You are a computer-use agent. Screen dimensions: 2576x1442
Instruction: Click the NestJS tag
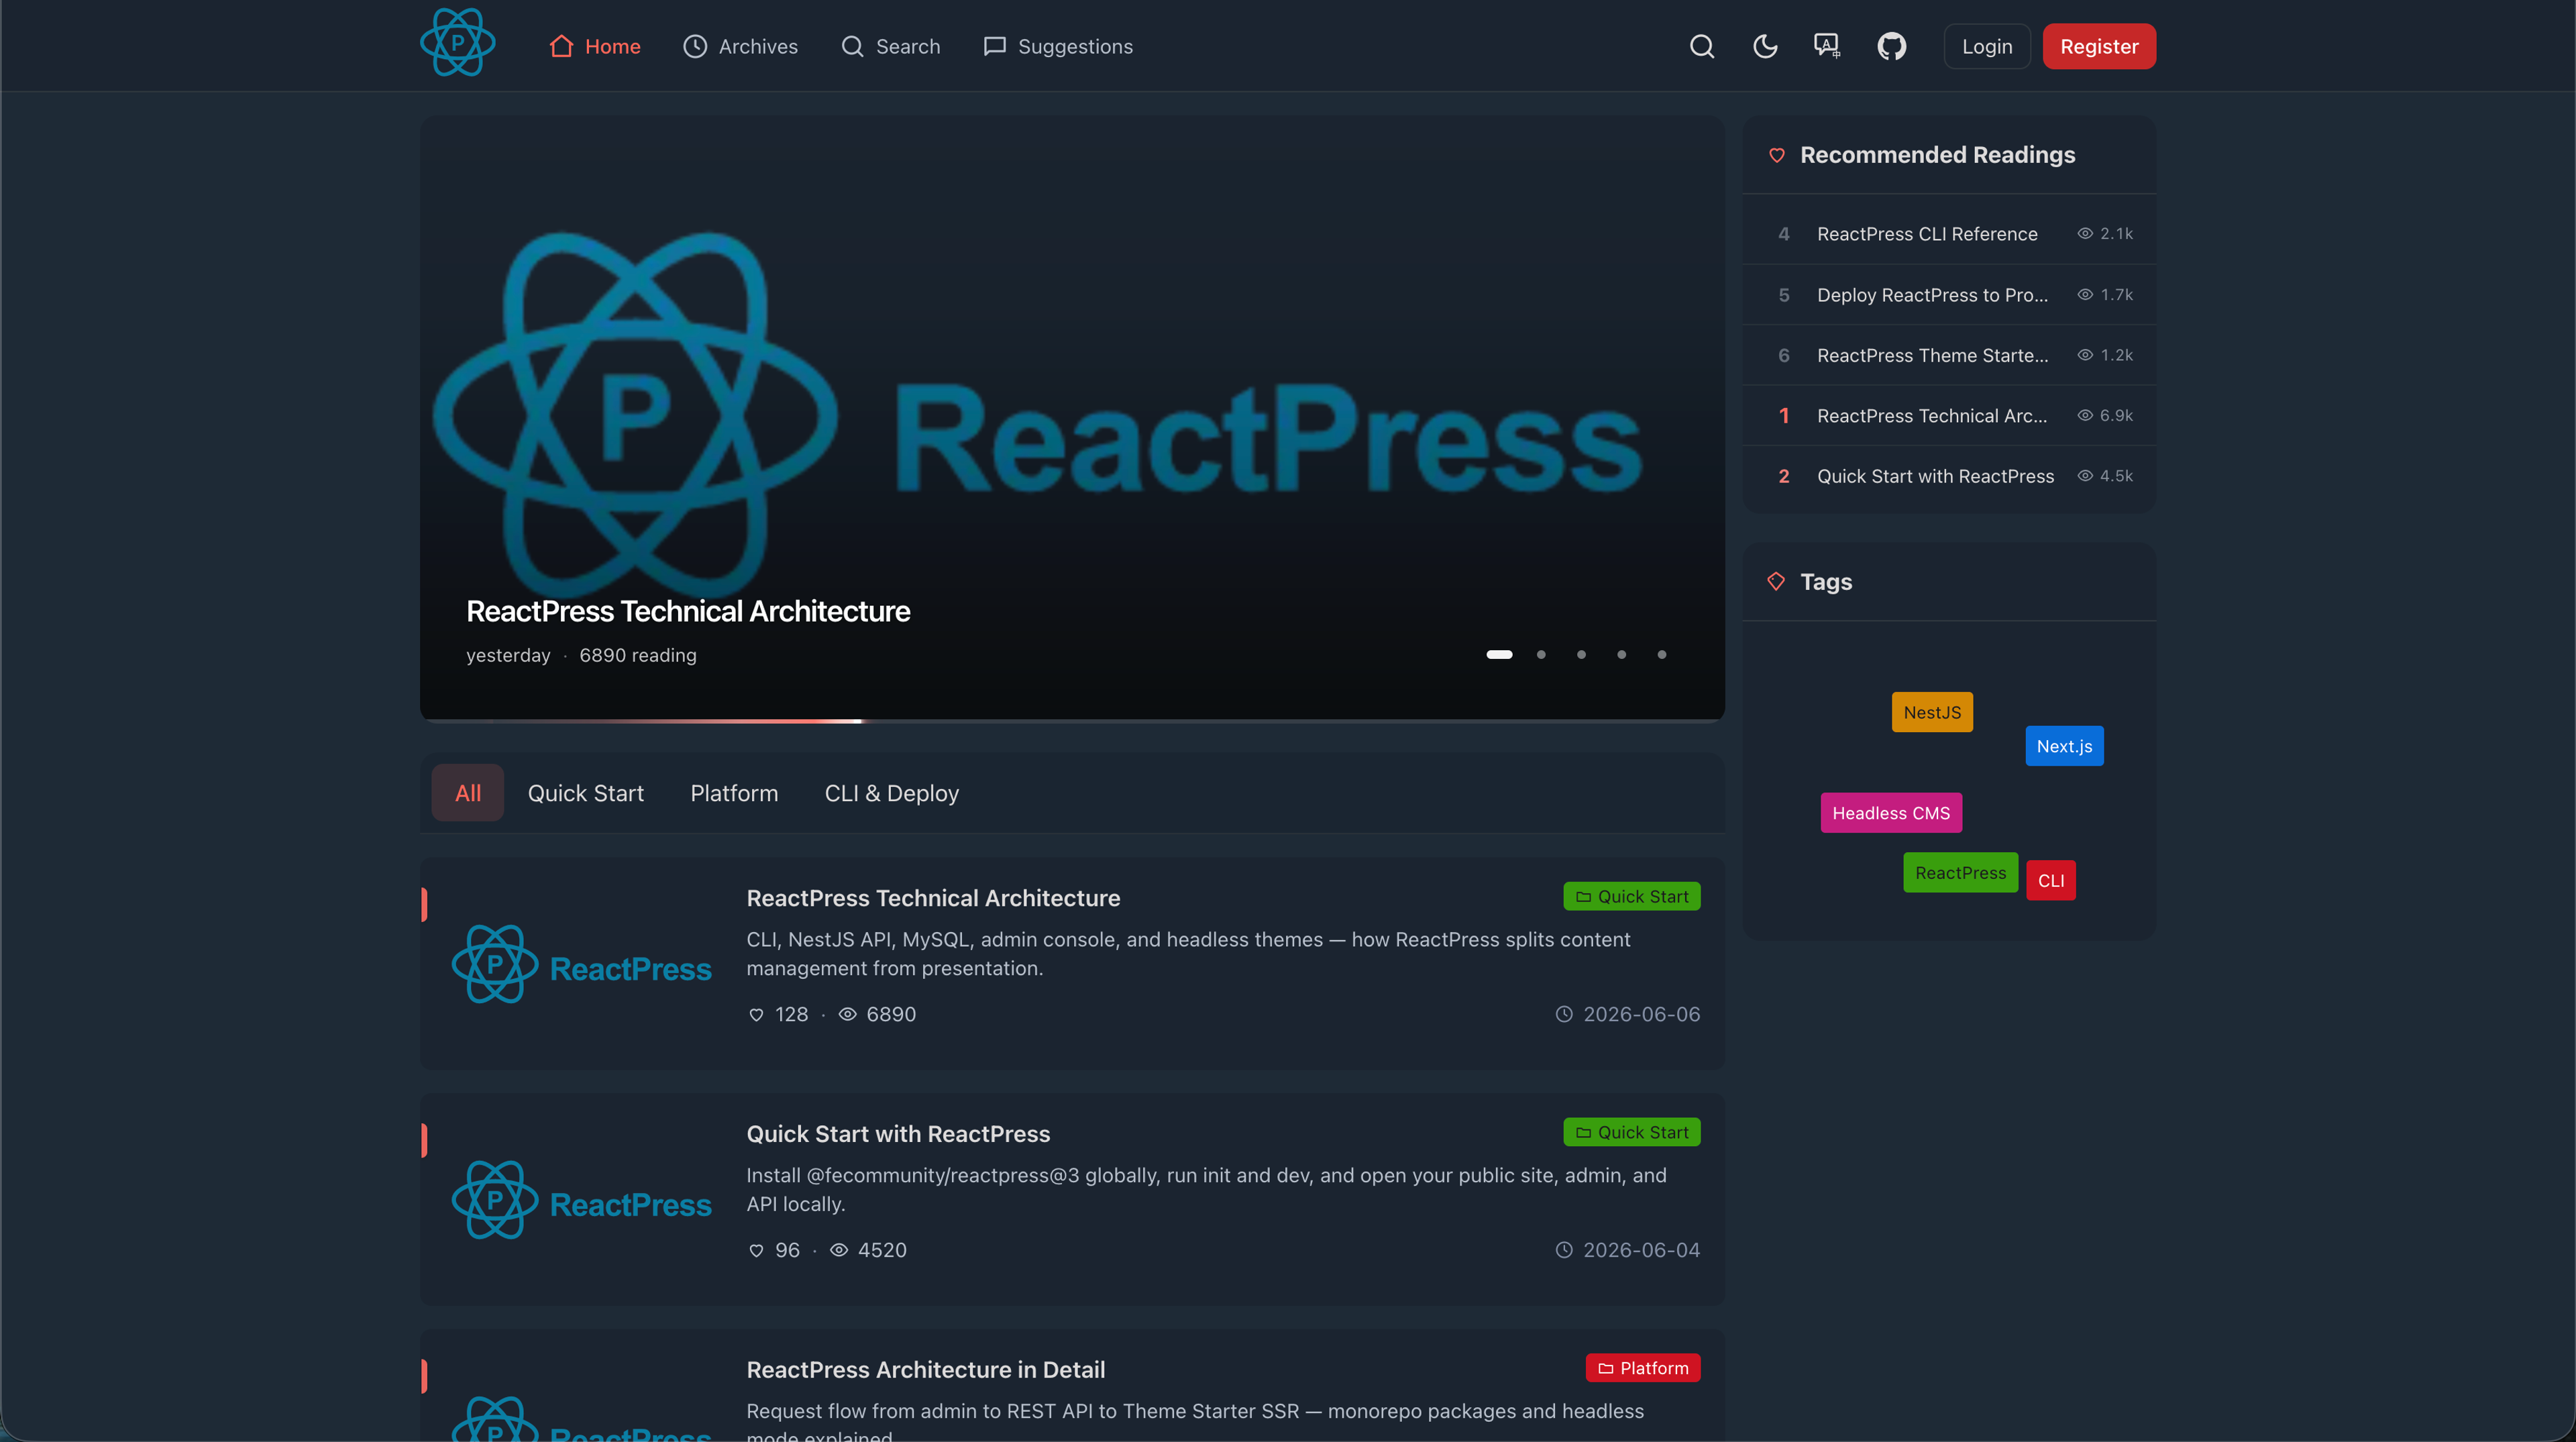tap(1932, 712)
